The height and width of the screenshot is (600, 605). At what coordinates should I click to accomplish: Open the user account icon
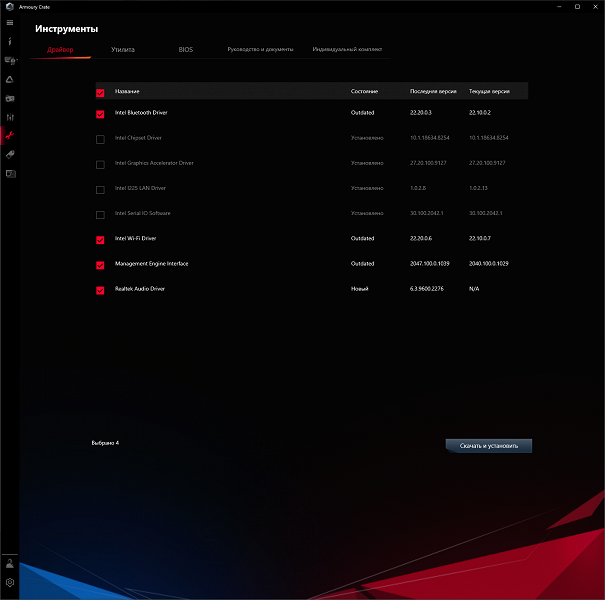pos(10,564)
